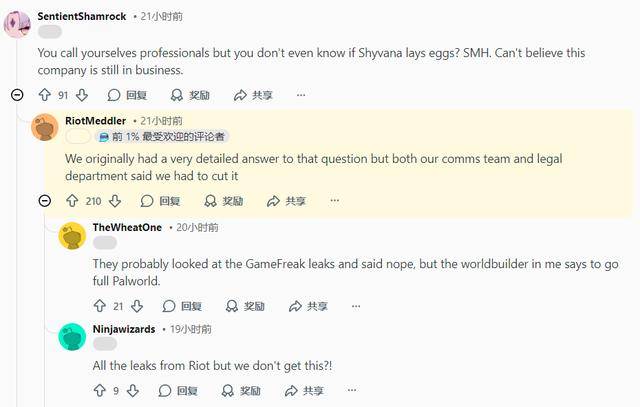Downvote RiotMeddler's reply

pyautogui.click(x=115, y=201)
